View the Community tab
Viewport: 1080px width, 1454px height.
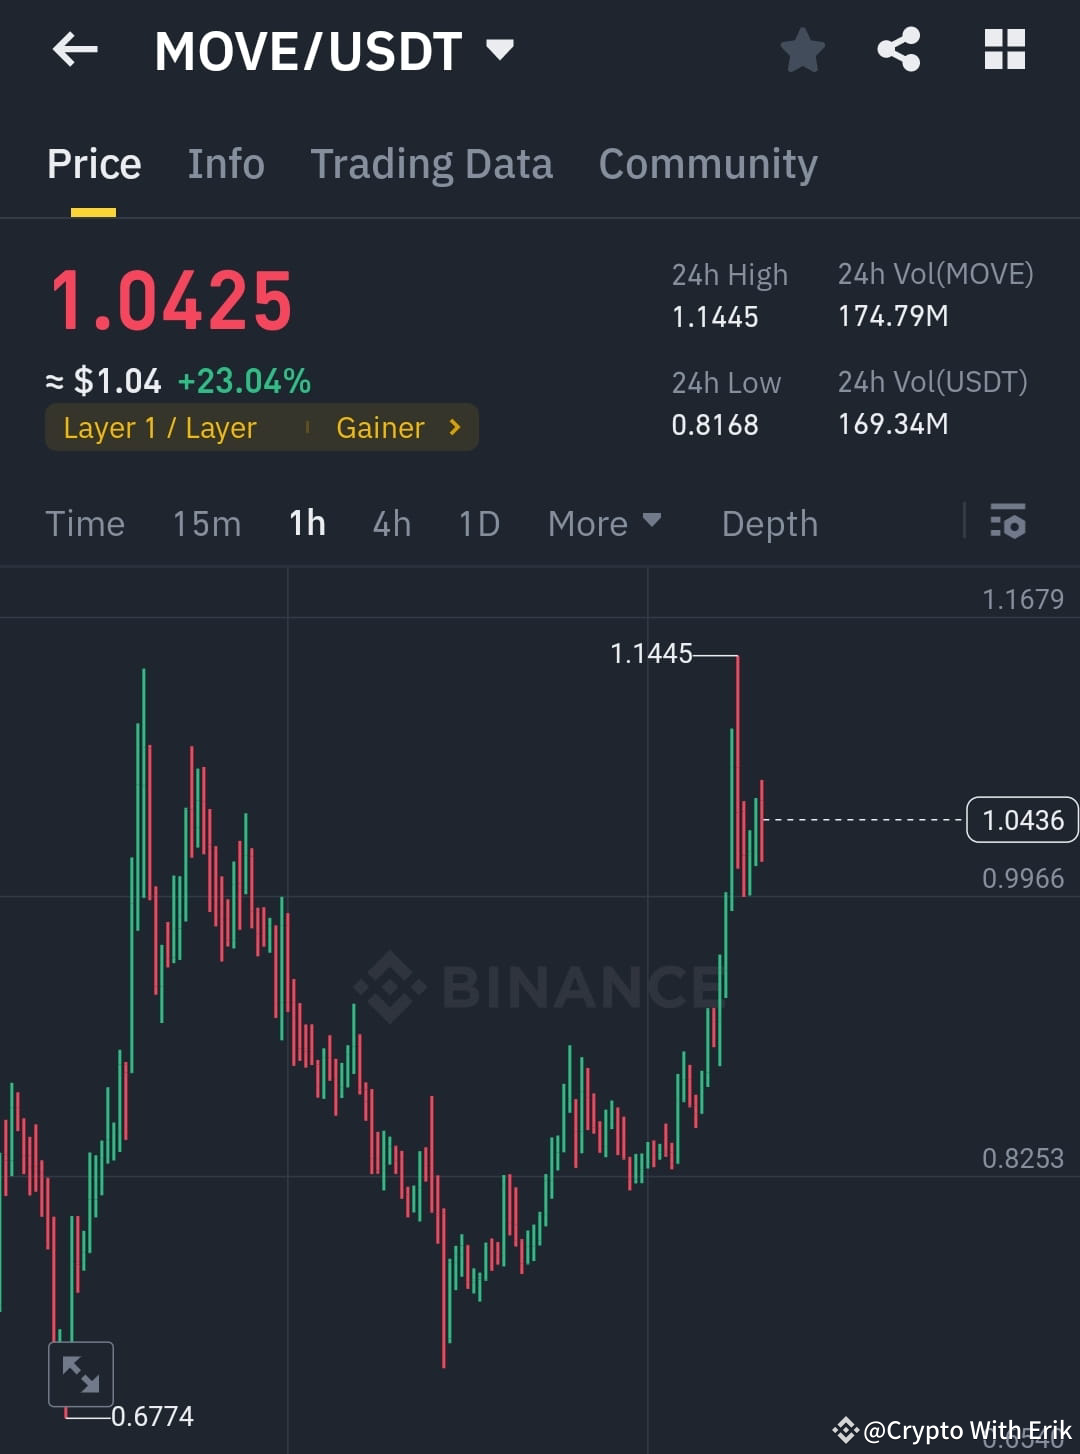tap(708, 163)
